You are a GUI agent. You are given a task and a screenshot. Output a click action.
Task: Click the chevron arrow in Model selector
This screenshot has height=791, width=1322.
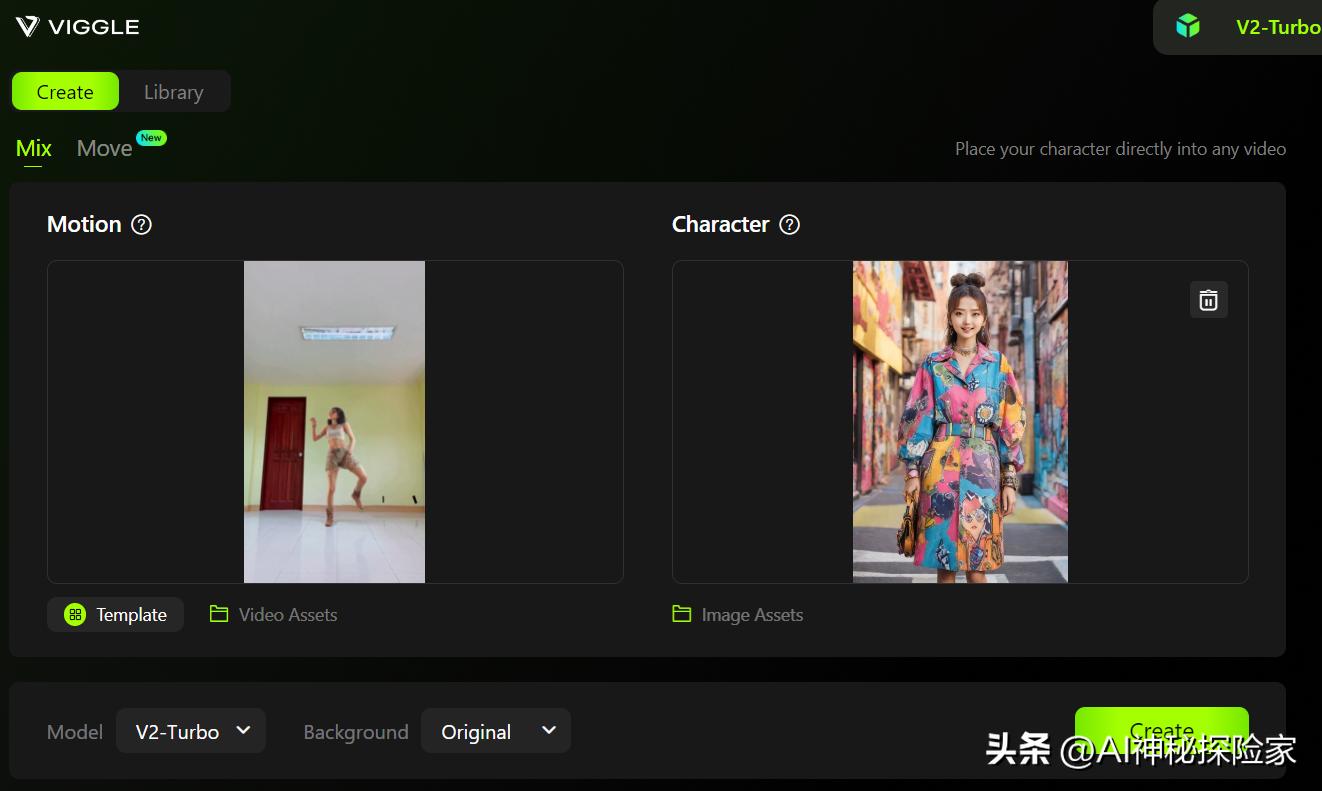[x=243, y=731]
